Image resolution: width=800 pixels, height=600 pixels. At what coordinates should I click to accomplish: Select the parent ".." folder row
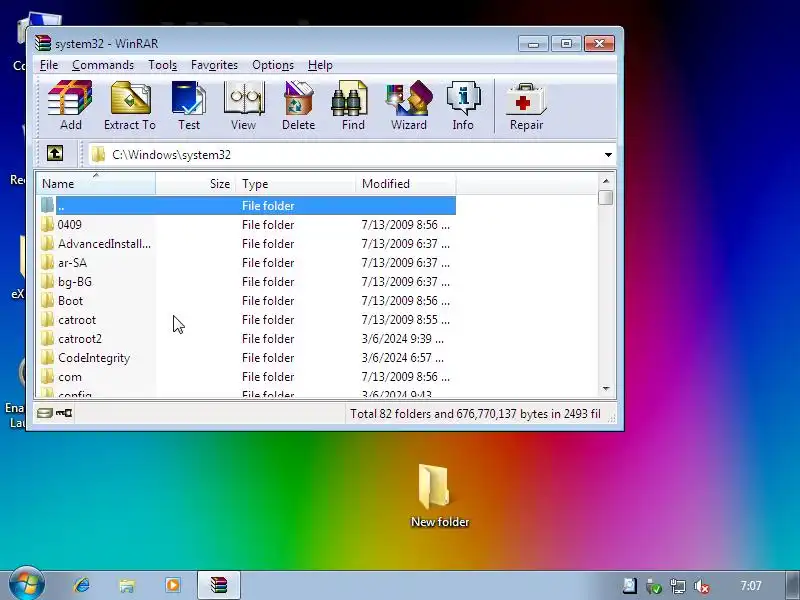point(247,206)
